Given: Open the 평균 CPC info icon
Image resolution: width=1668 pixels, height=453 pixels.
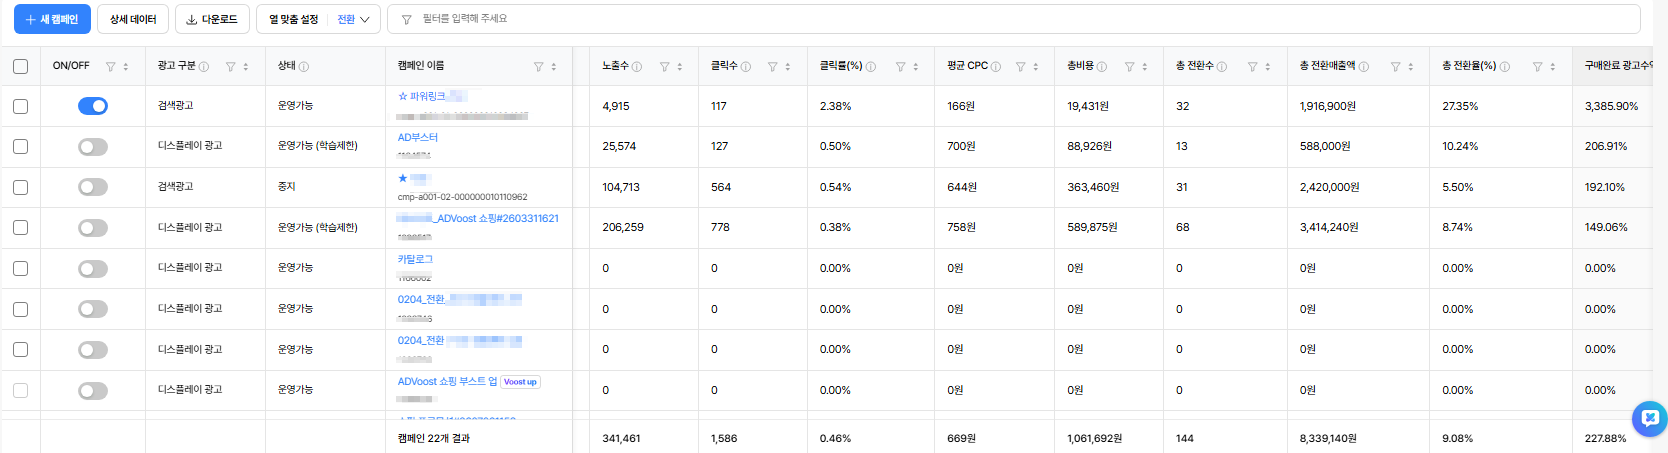Looking at the screenshot, I should coord(996,67).
